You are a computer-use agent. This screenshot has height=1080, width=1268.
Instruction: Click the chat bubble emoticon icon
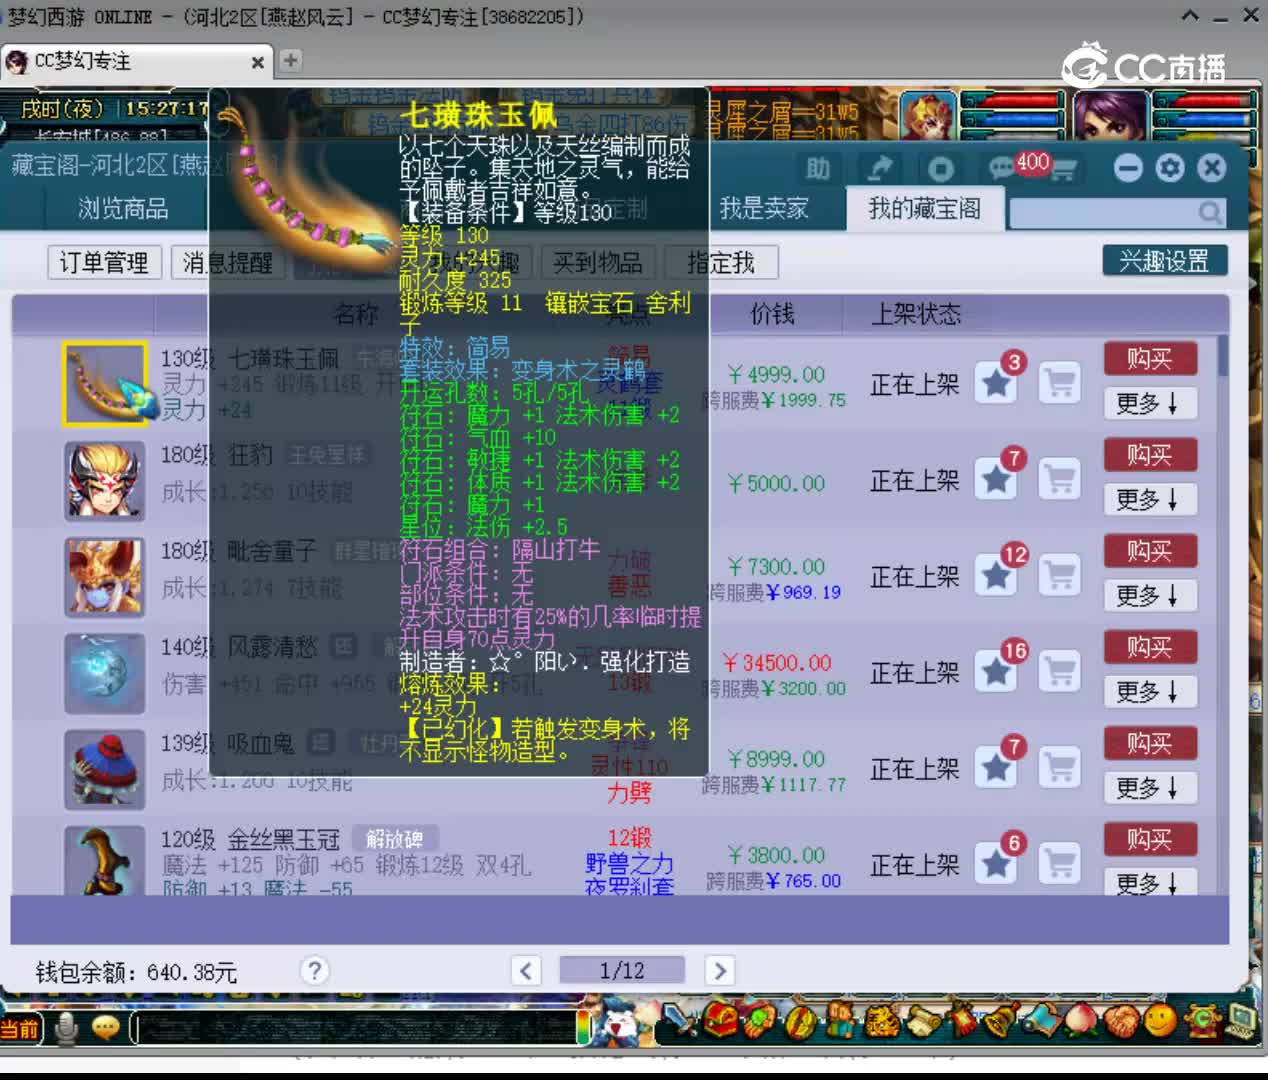(105, 1028)
